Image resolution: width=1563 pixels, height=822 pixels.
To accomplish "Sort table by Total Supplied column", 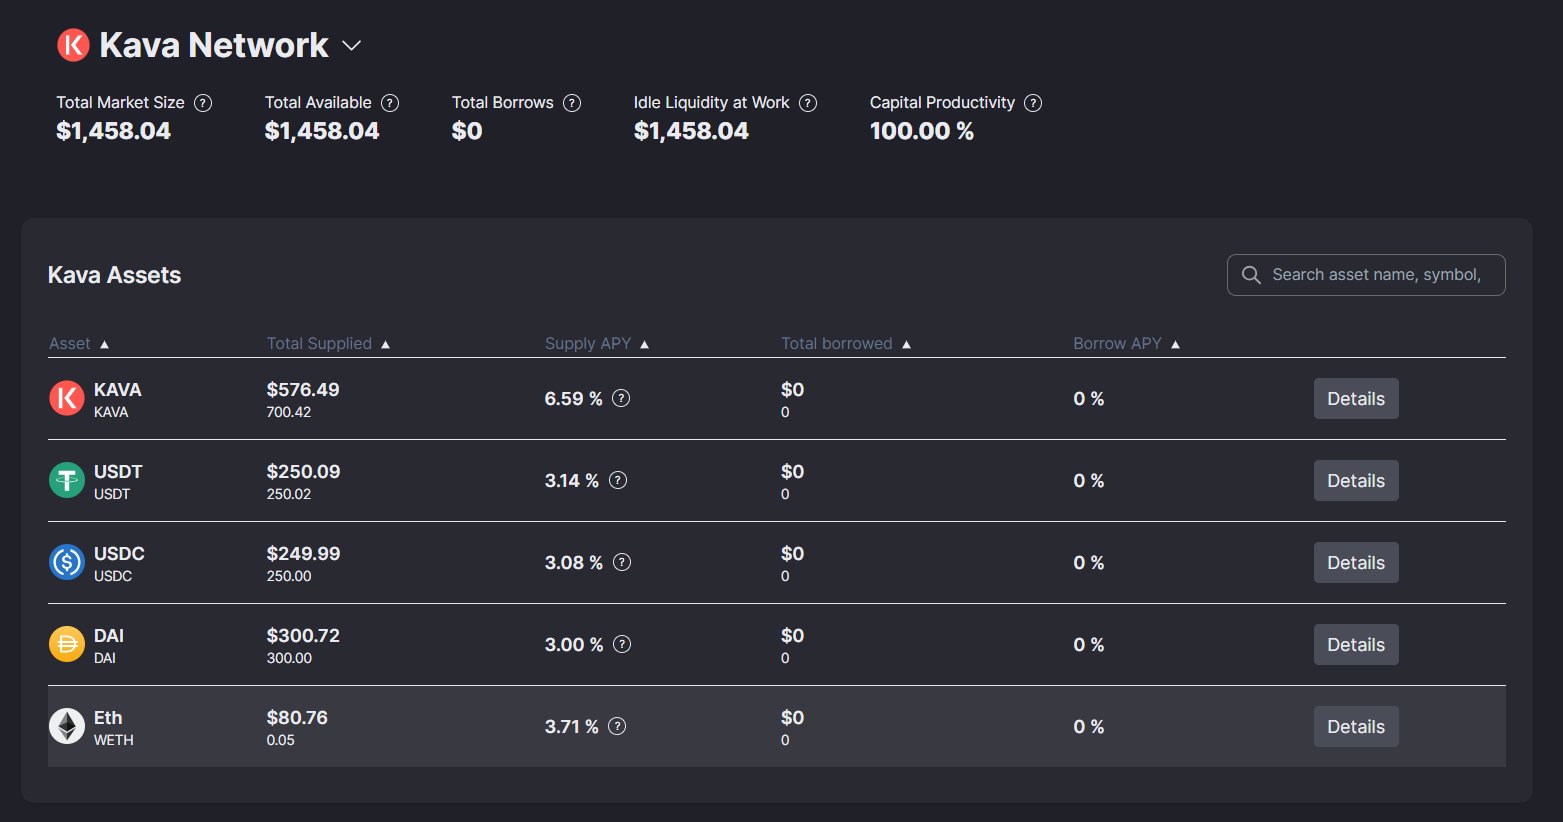I will (x=328, y=344).
